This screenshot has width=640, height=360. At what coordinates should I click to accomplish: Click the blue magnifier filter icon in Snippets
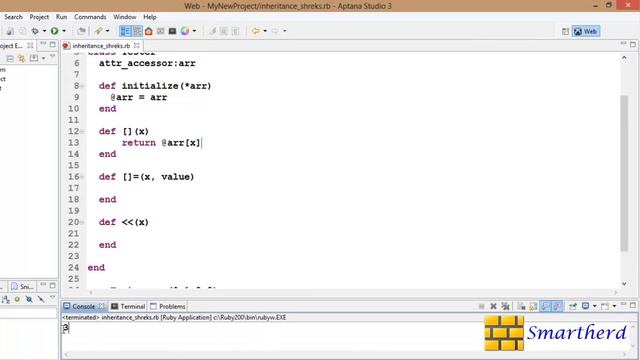(x=29, y=299)
